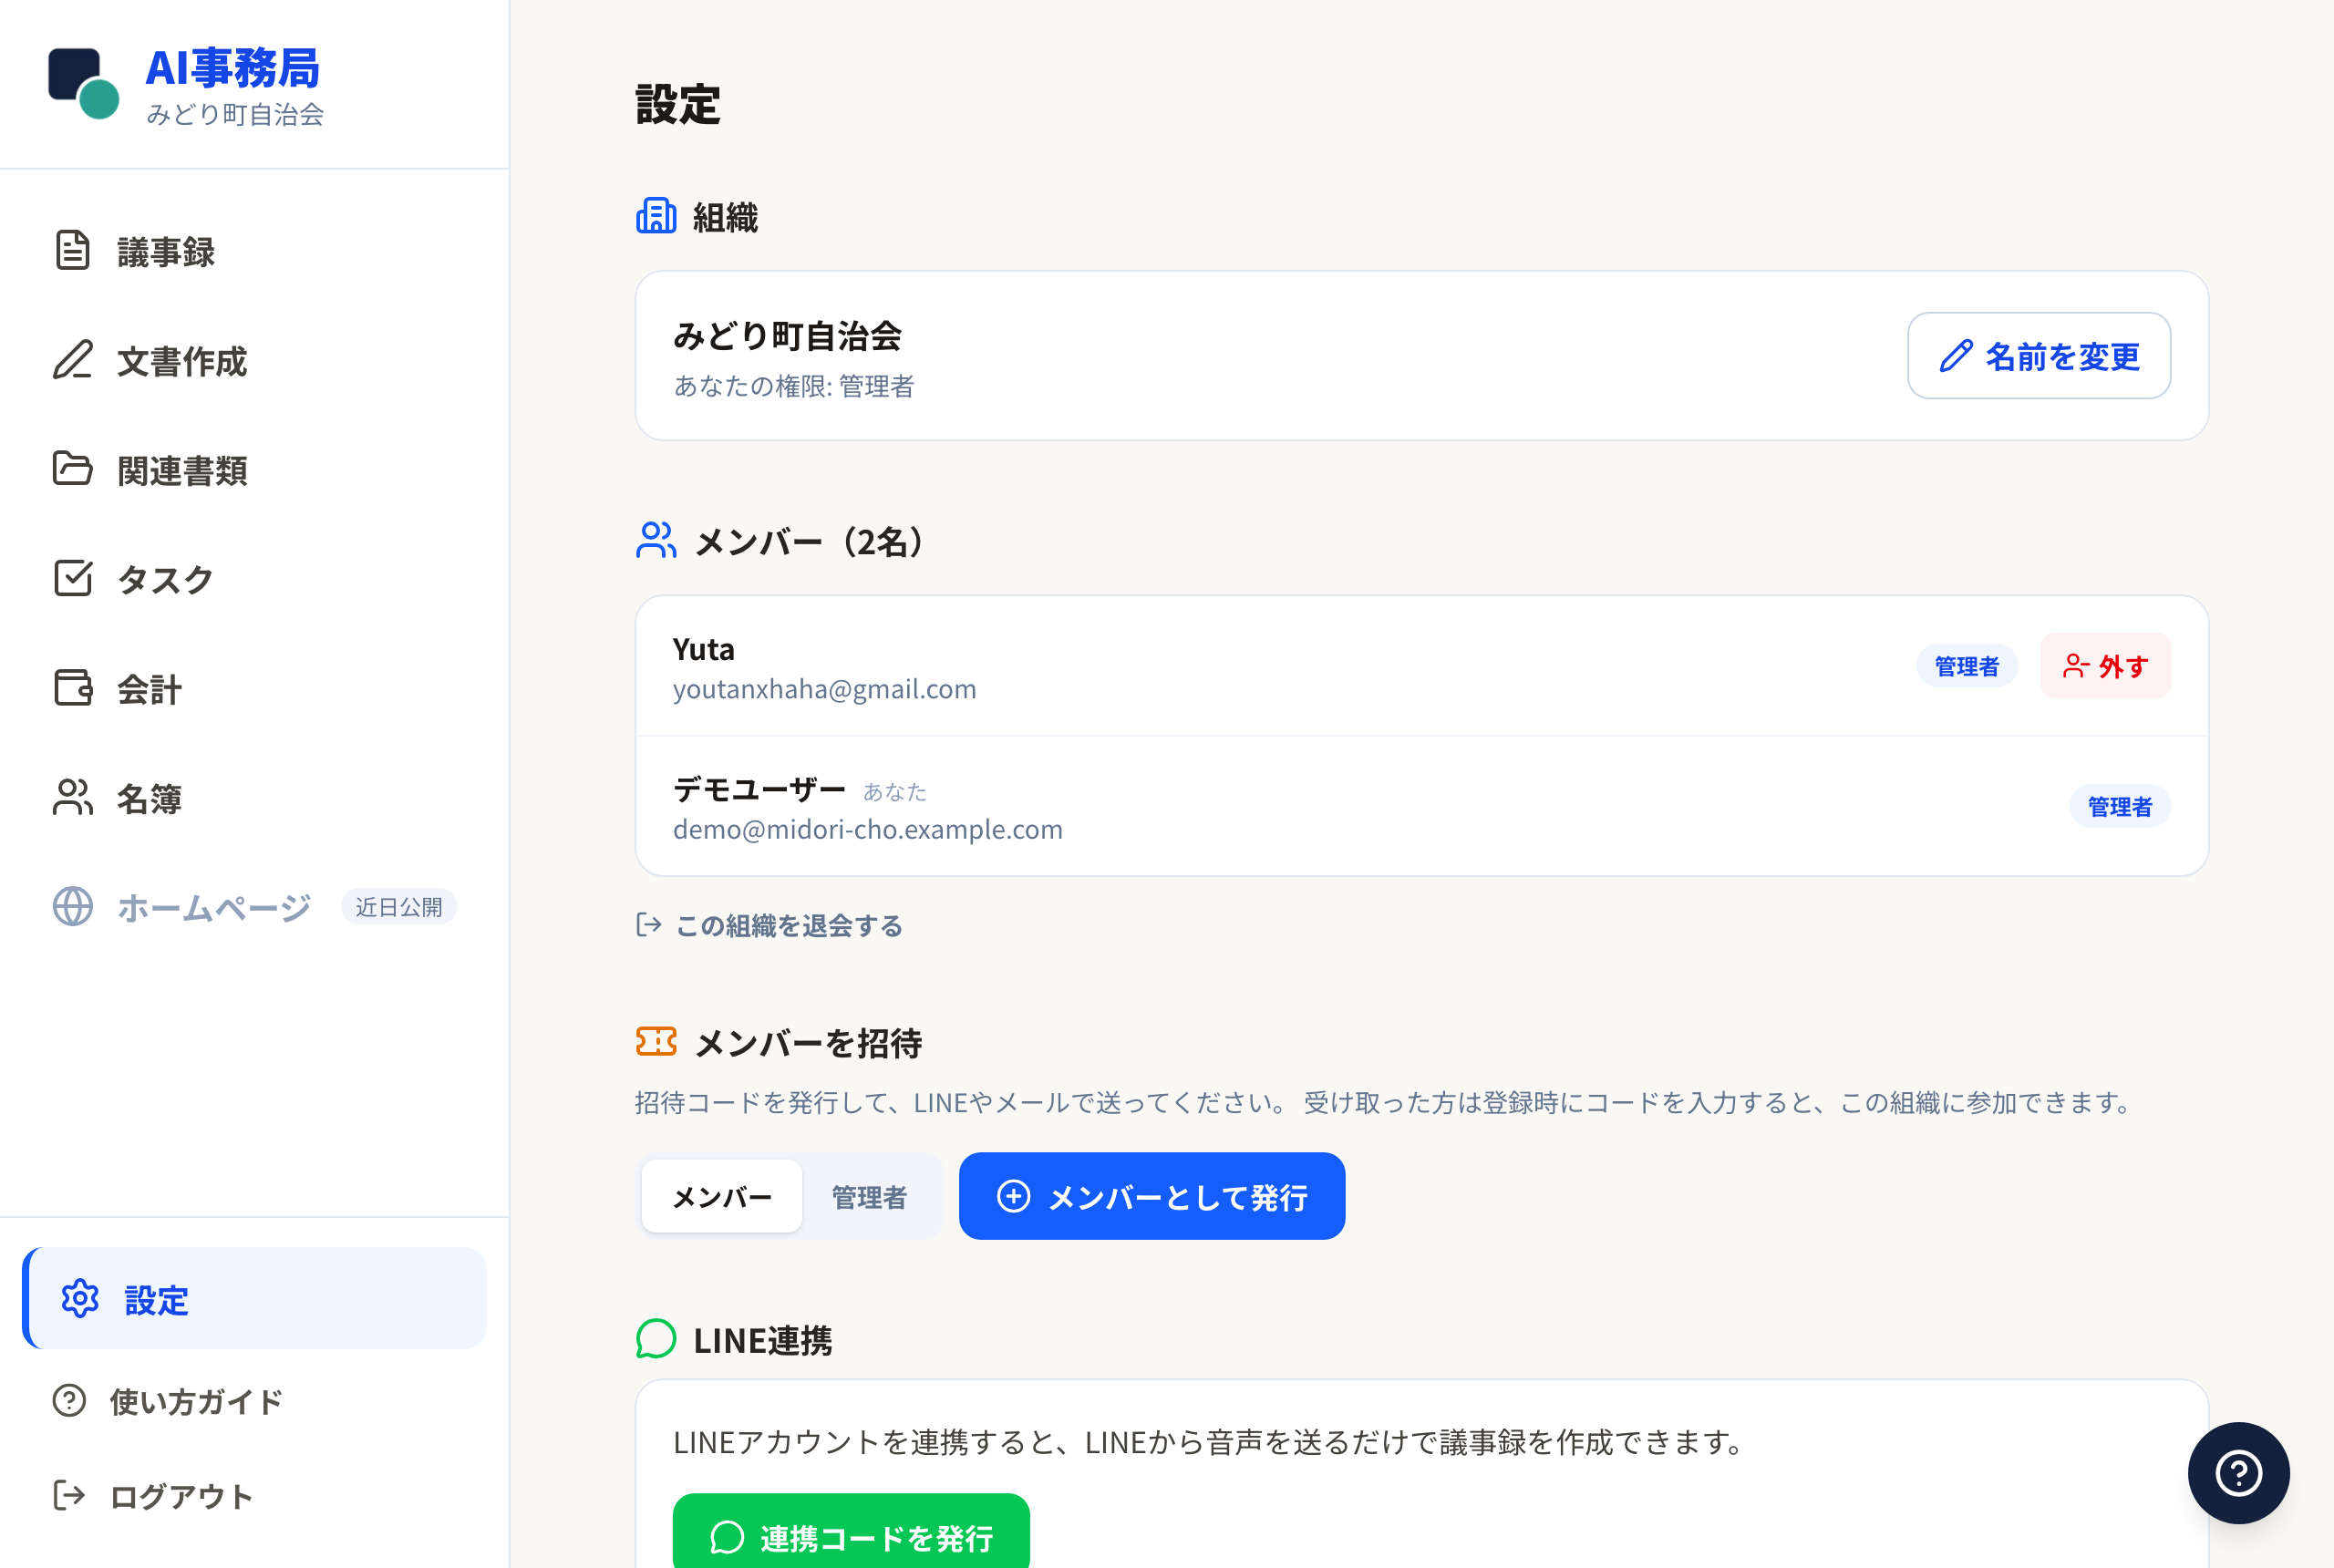Click the floating help question button

tap(2238, 1473)
